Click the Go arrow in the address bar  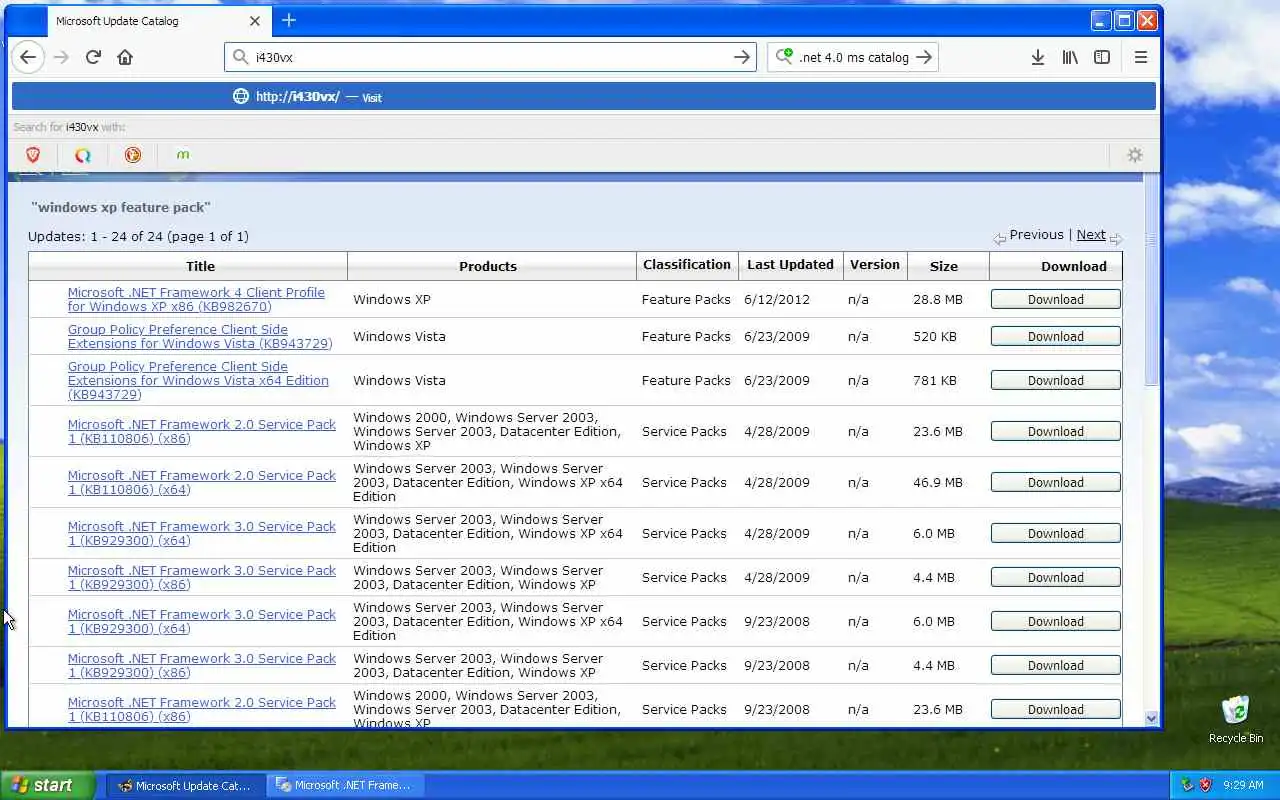click(x=742, y=57)
